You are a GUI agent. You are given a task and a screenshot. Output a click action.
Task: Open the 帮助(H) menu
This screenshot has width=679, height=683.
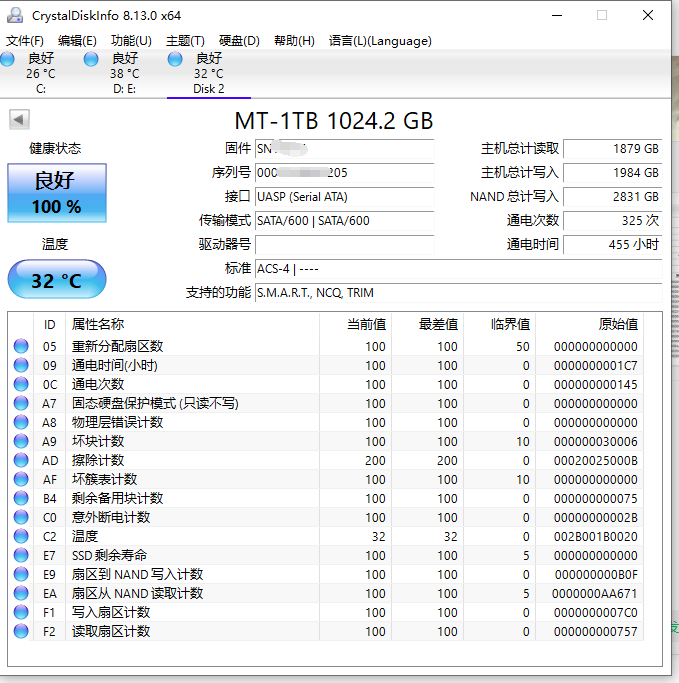(x=294, y=41)
